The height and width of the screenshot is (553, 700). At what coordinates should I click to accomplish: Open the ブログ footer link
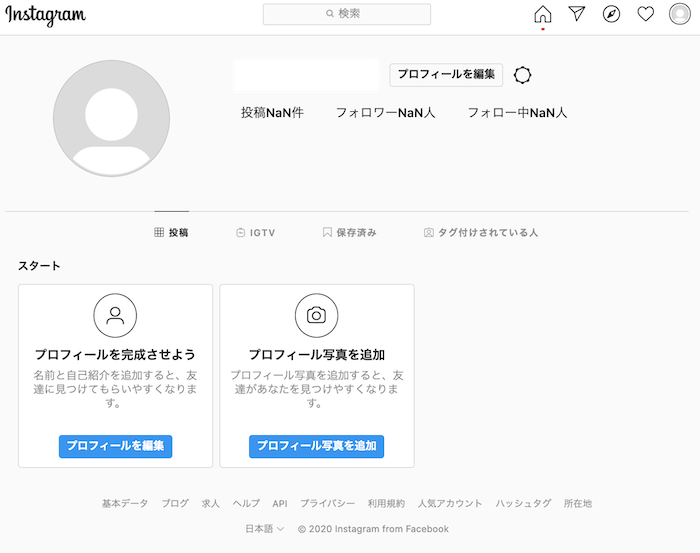[x=175, y=503]
